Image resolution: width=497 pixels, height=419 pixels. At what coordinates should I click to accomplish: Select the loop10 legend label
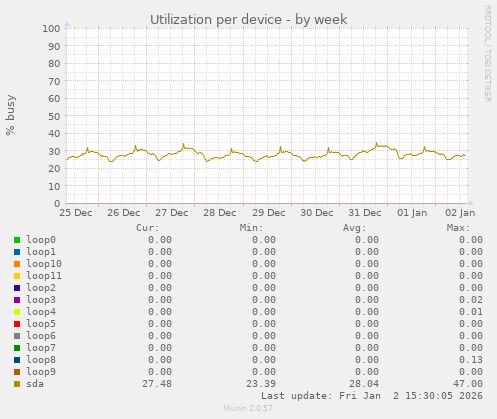click(x=44, y=264)
